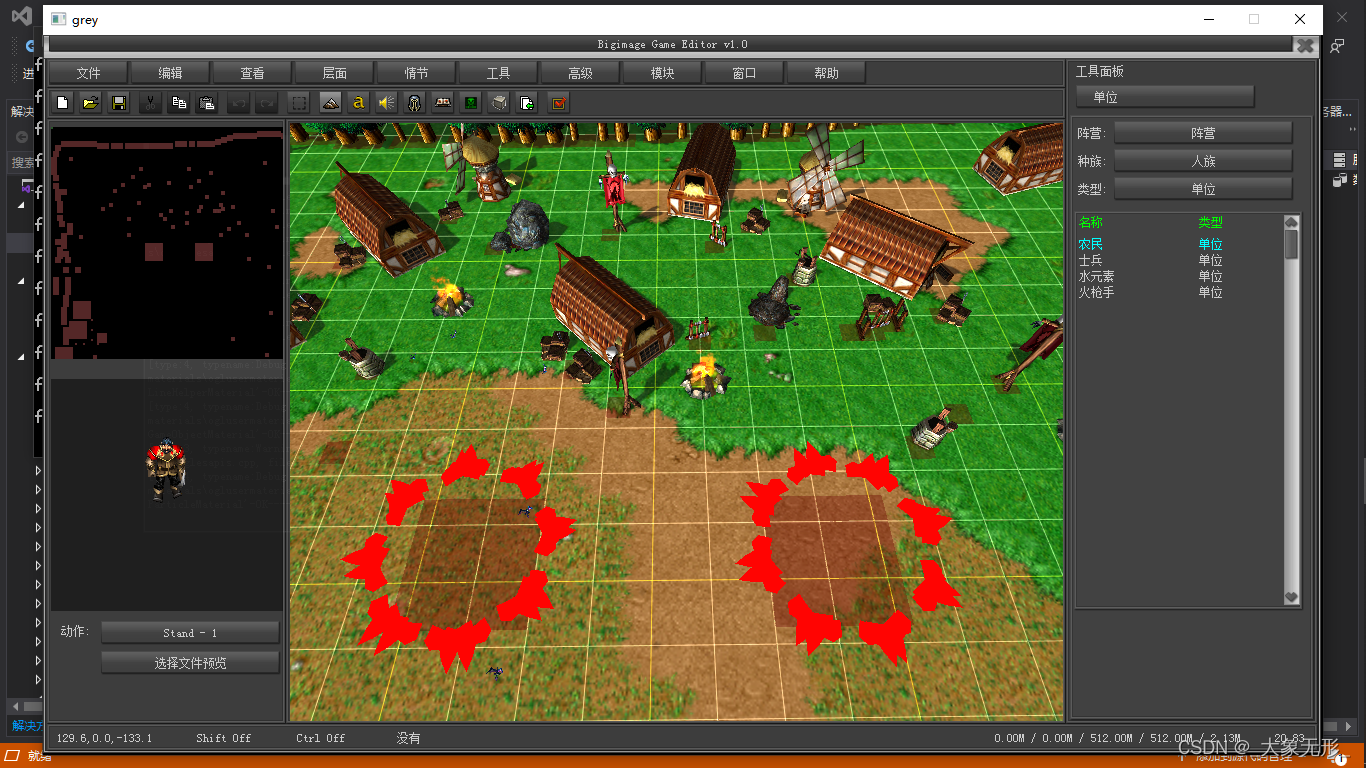
Task: Open the 'Stand - 1' action selector
Action: [x=190, y=633]
